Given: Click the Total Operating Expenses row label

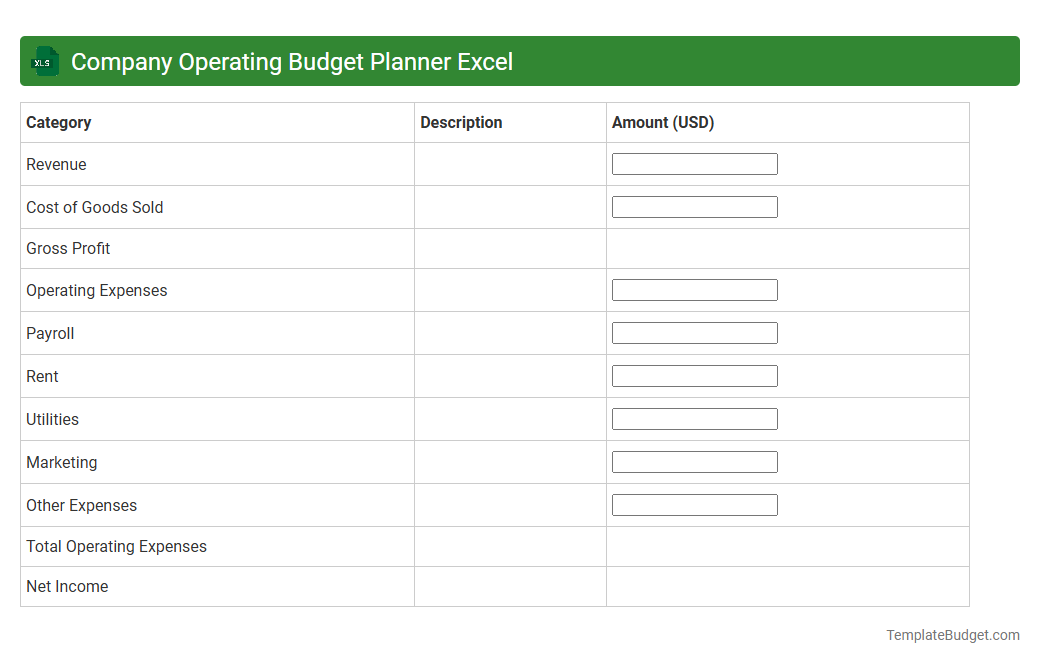Looking at the screenshot, I should (116, 546).
